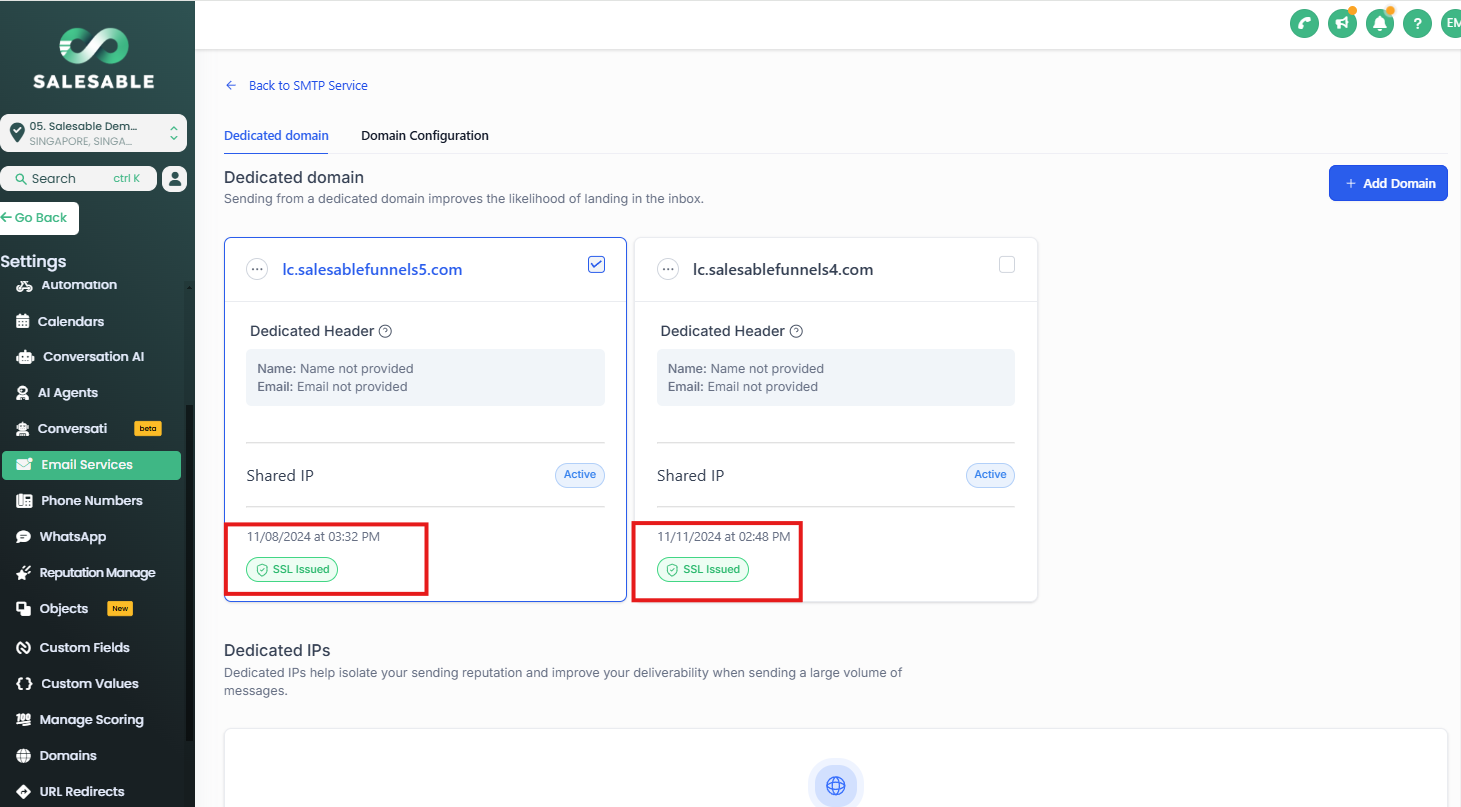Click the Objects icon in sidebar
Image resolution: width=1461 pixels, height=807 pixels.
pos(24,609)
